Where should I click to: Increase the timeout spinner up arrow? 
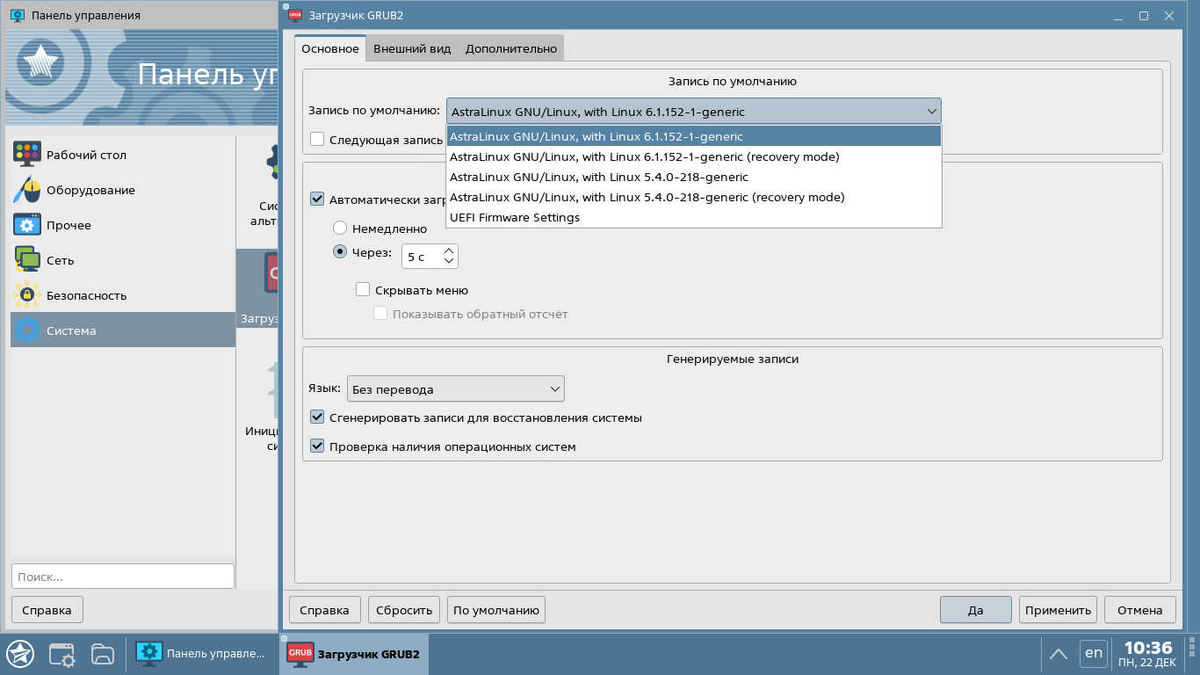(x=449, y=250)
